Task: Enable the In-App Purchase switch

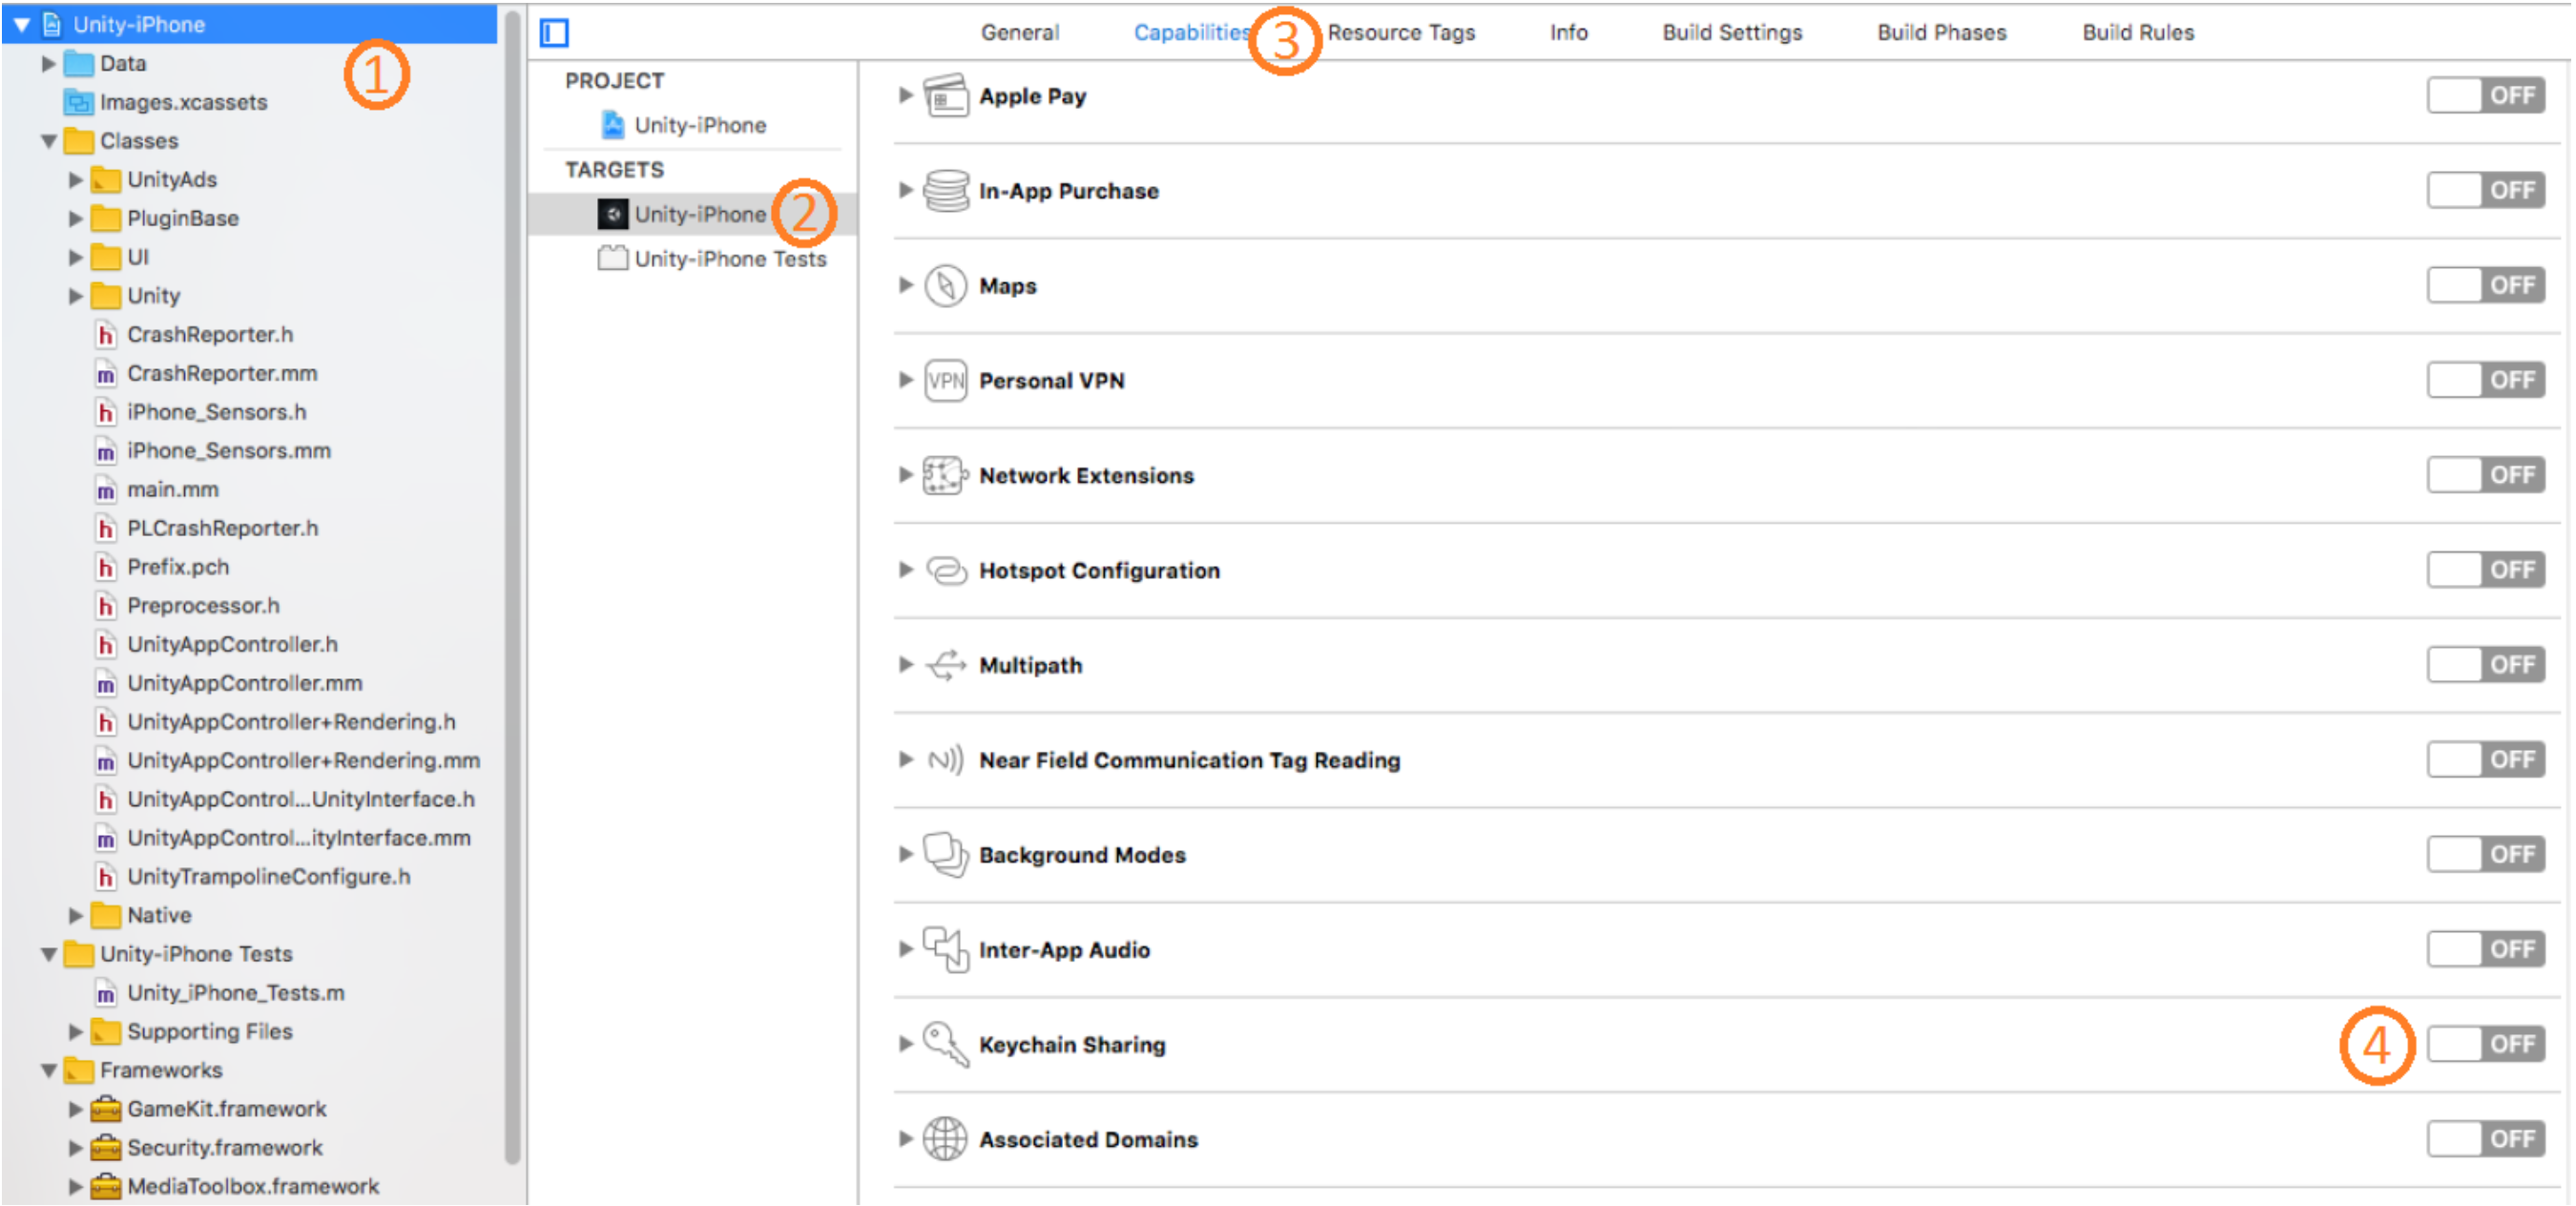Action: coord(2486,190)
